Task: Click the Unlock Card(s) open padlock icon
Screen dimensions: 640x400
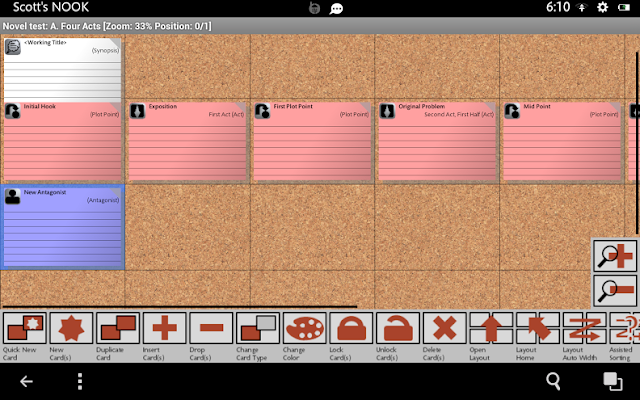Action: click(398, 328)
